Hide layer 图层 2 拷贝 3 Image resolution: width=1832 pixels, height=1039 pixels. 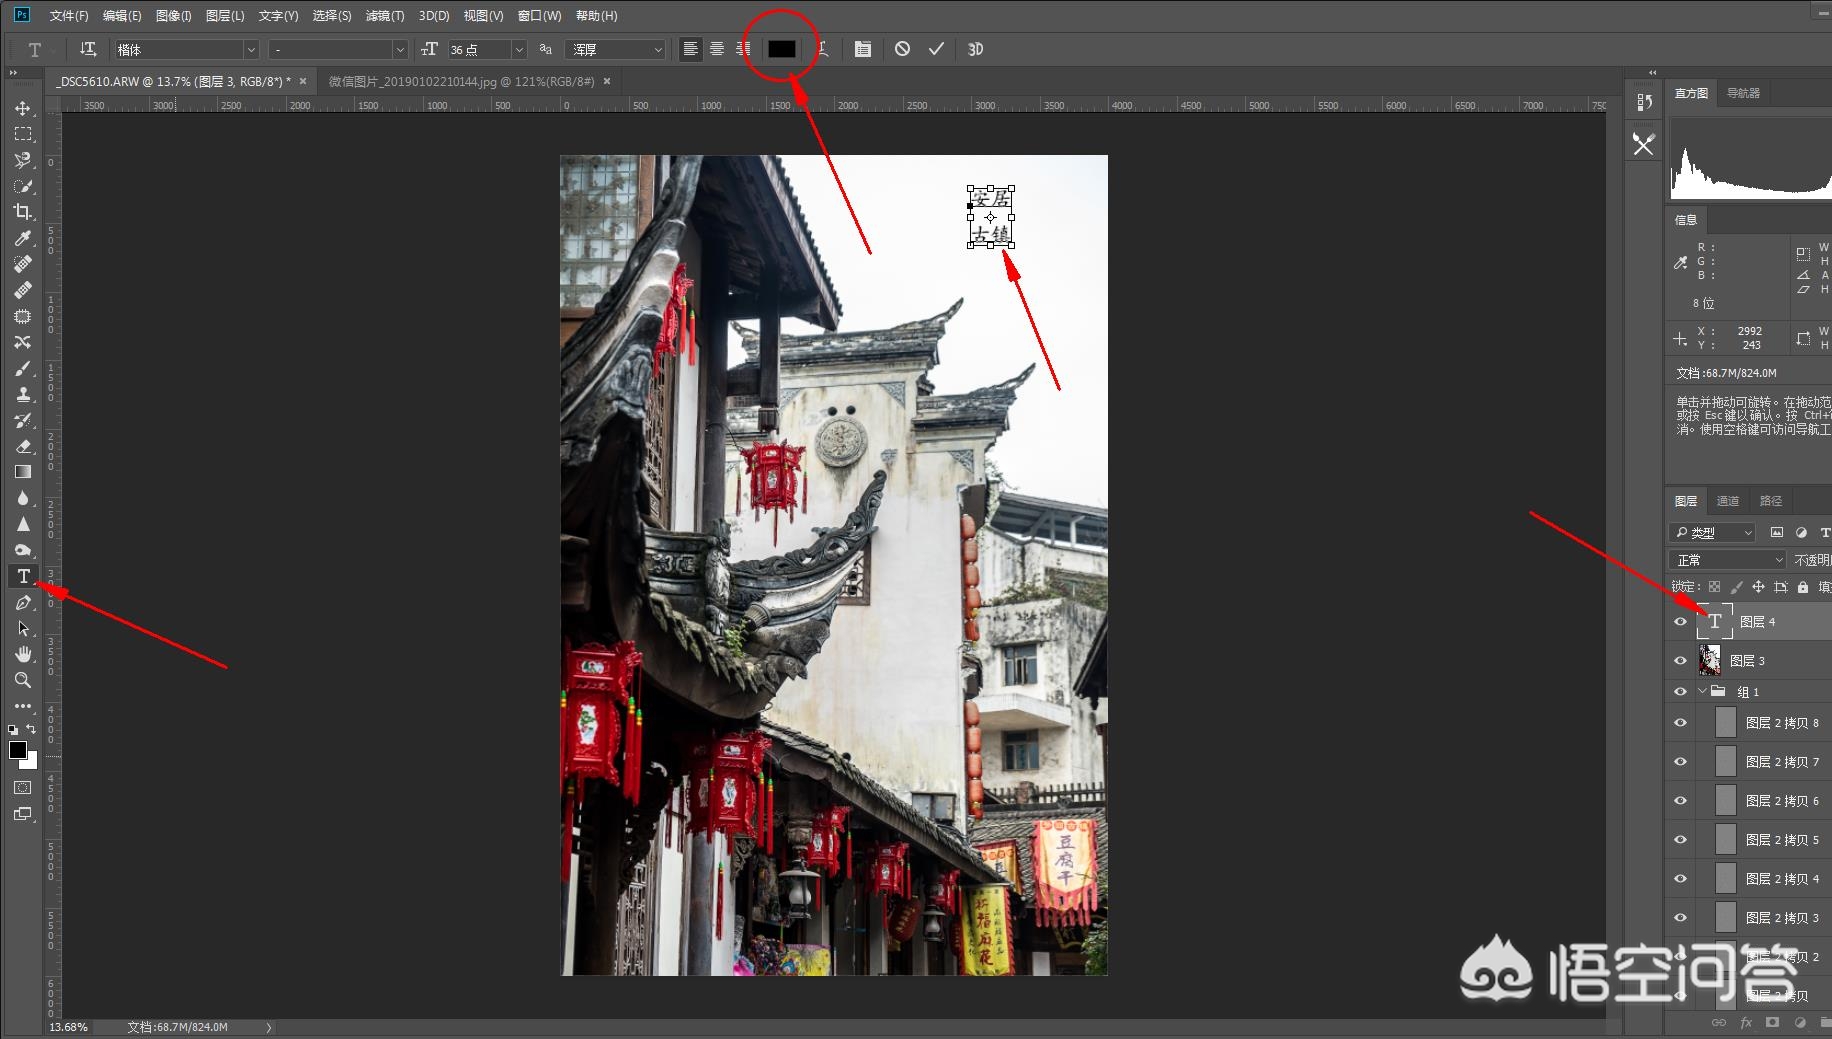point(1680,918)
